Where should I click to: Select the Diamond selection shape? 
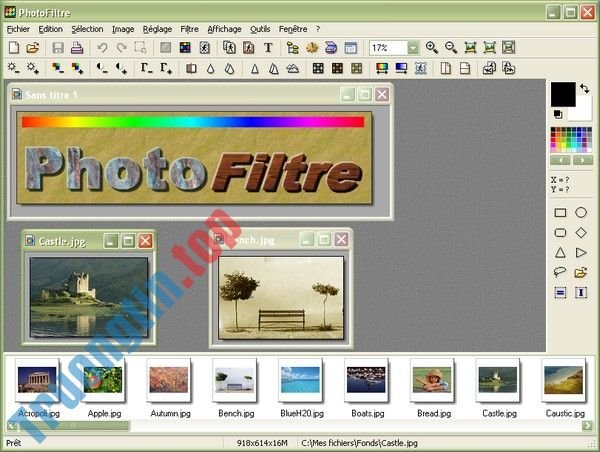click(x=581, y=233)
